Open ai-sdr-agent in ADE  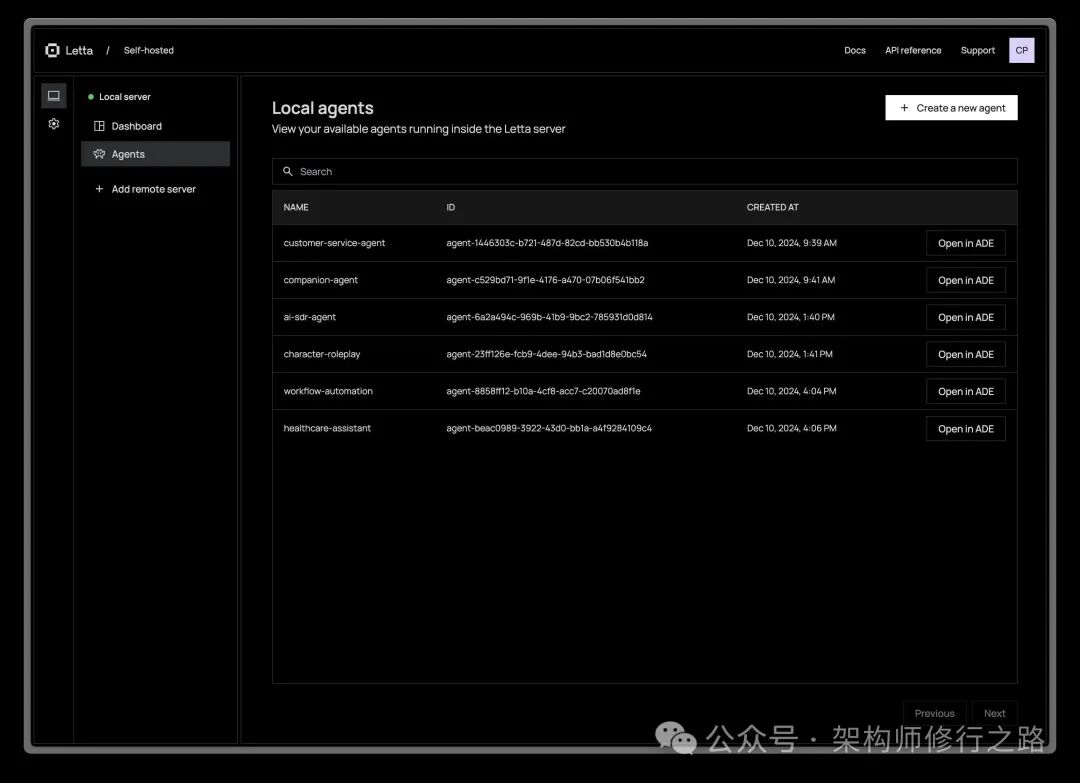tap(966, 317)
